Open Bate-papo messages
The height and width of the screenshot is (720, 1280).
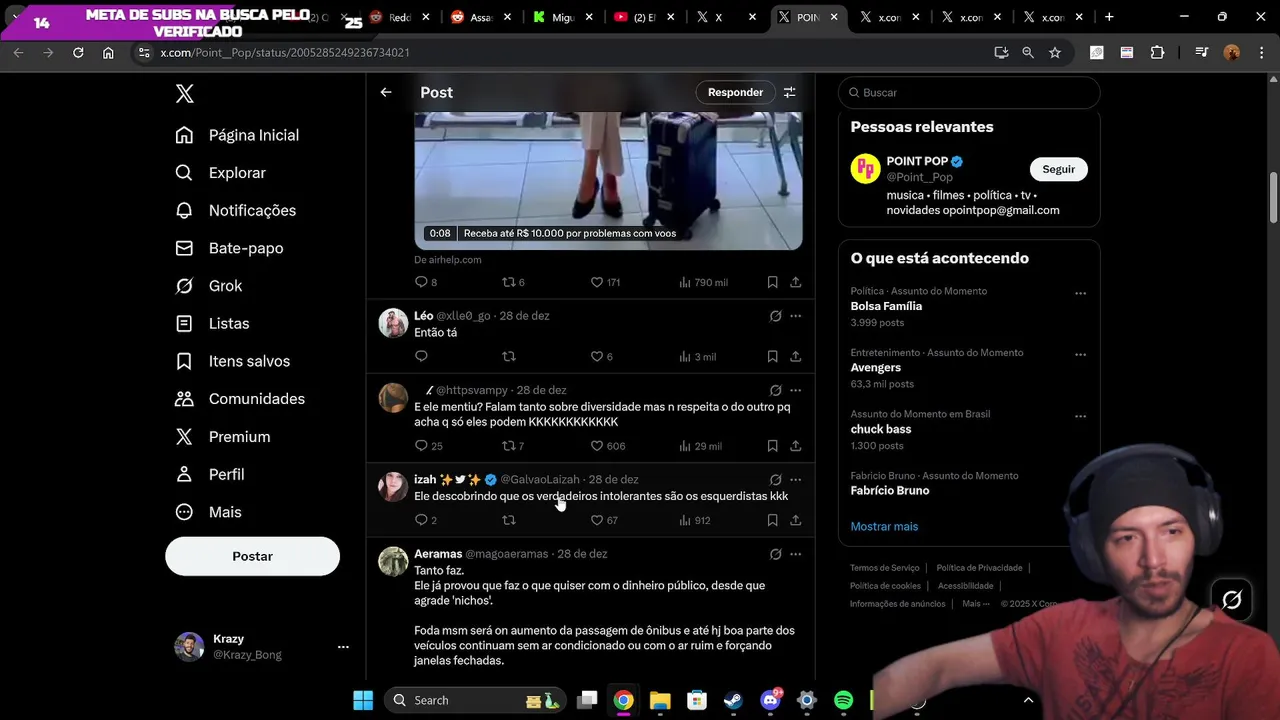229,248
